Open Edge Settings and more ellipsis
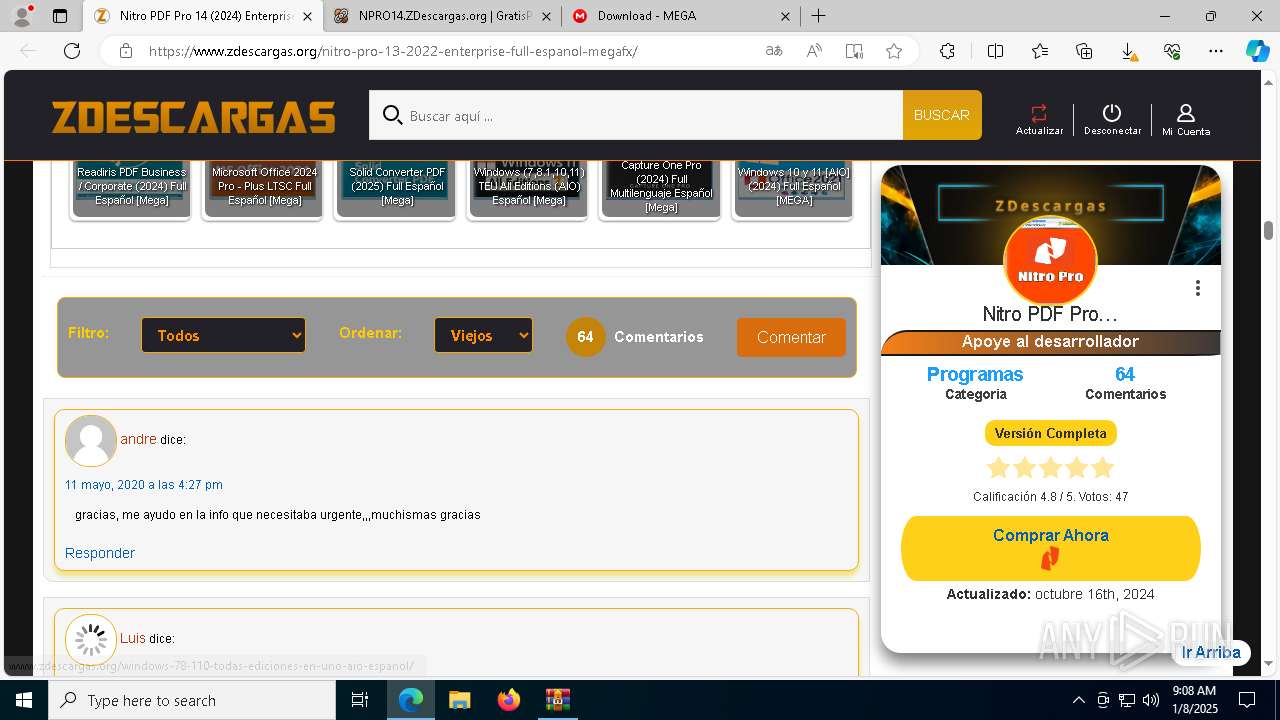This screenshot has height=720, width=1280. tap(1216, 51)
